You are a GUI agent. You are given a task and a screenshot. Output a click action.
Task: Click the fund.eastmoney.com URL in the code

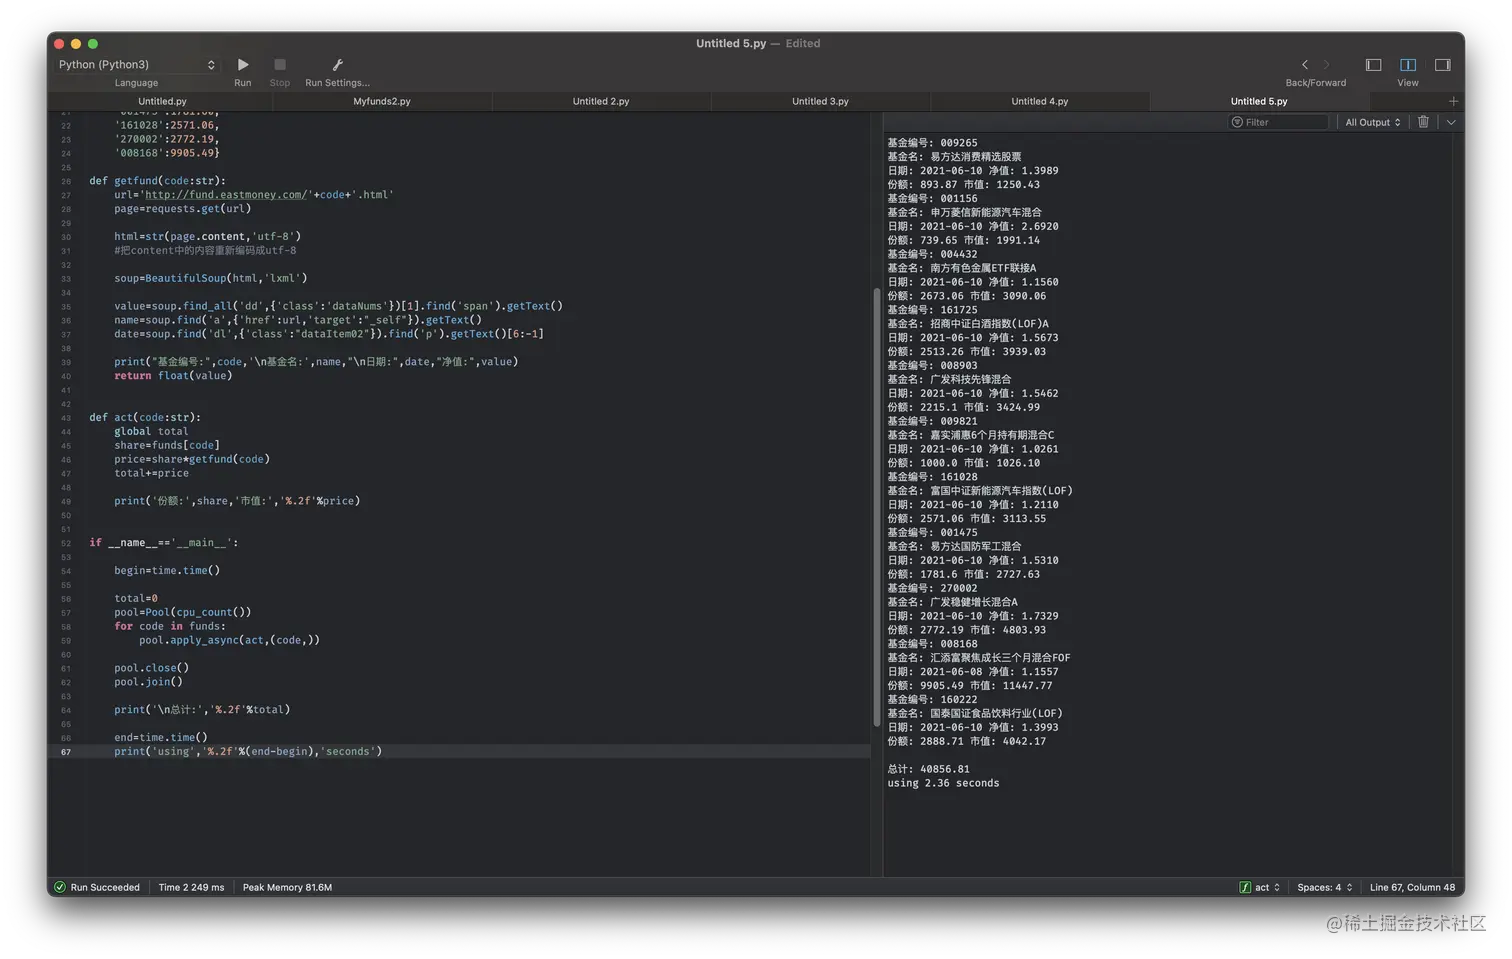[x=226, y=195]
